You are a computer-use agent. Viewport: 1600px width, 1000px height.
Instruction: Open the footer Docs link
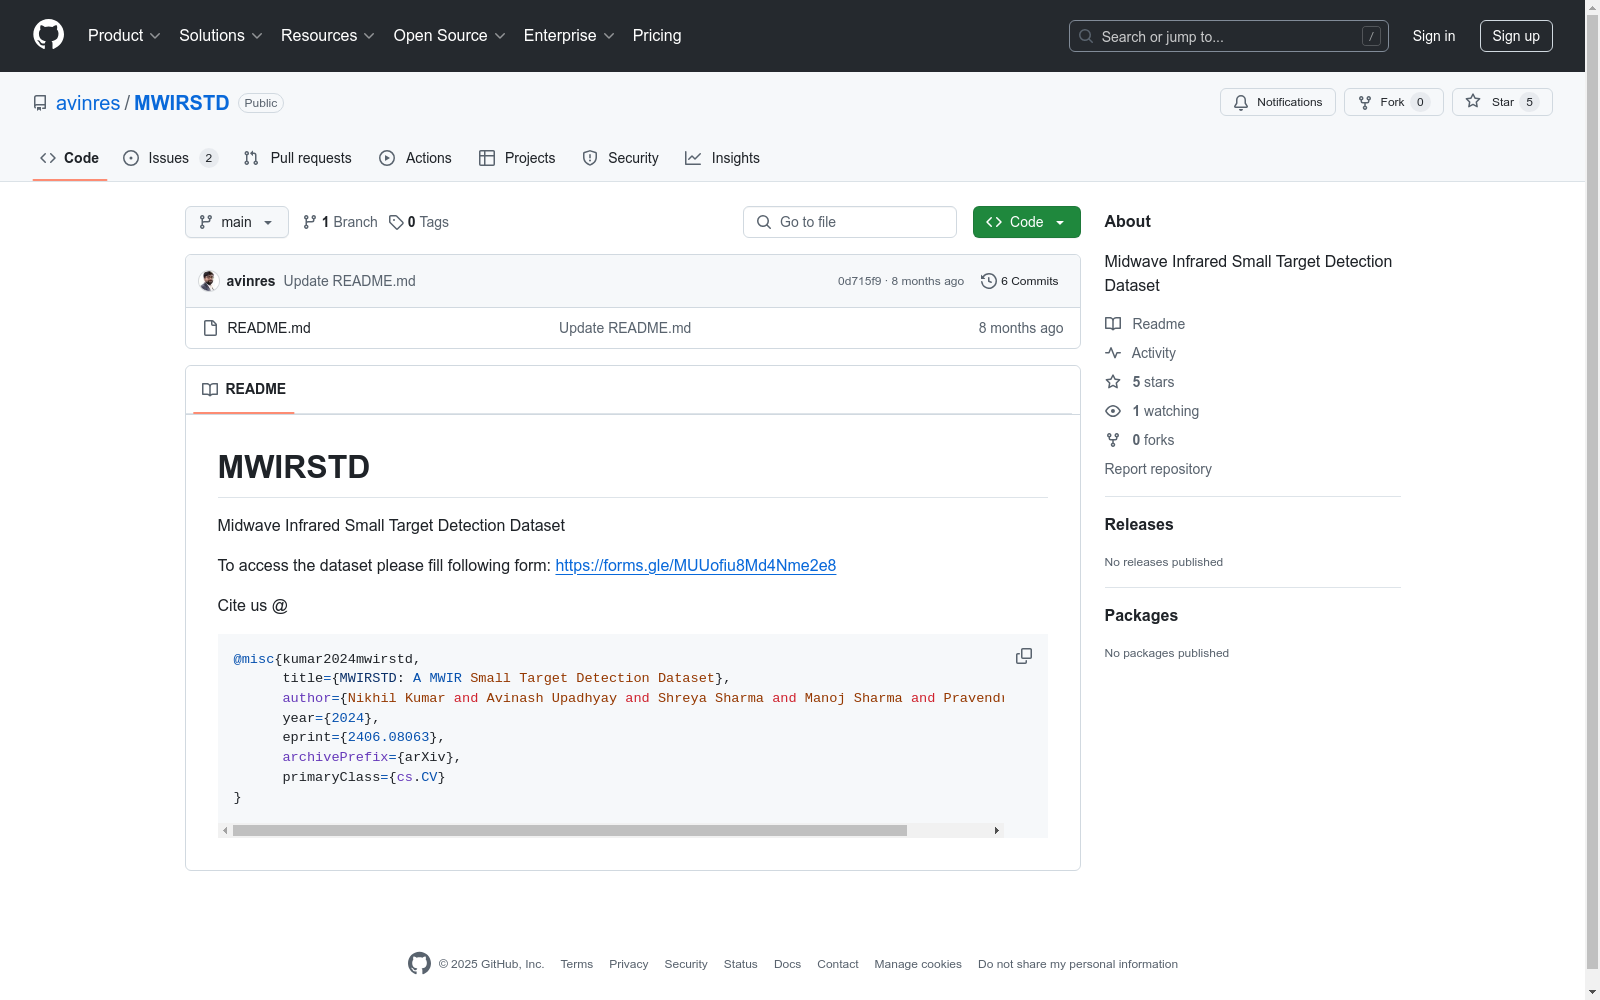point(787,964)
